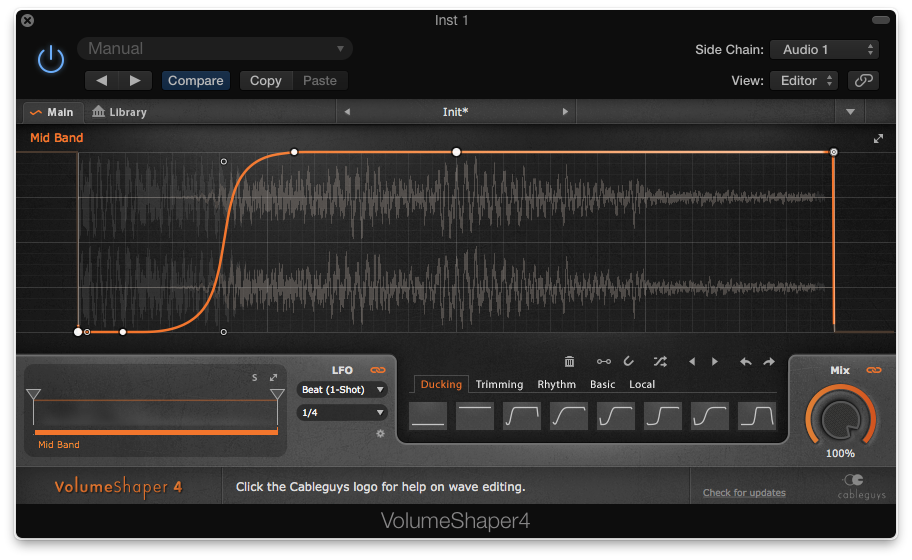Open the Basic wave tab
This screenshot has width=912, height=560.
pos(602,384)
